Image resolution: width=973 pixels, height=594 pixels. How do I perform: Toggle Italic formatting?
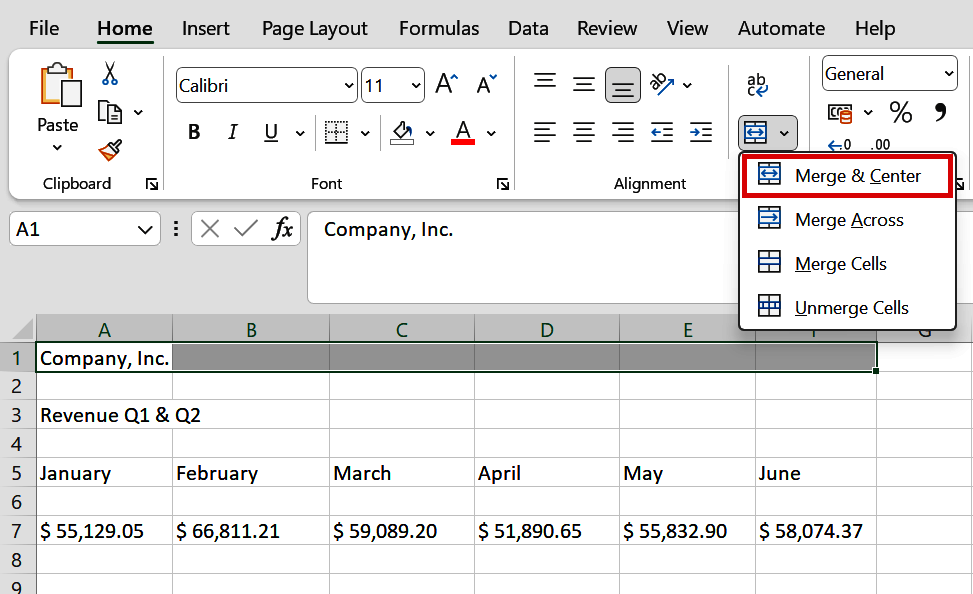[x=232, y=131]
